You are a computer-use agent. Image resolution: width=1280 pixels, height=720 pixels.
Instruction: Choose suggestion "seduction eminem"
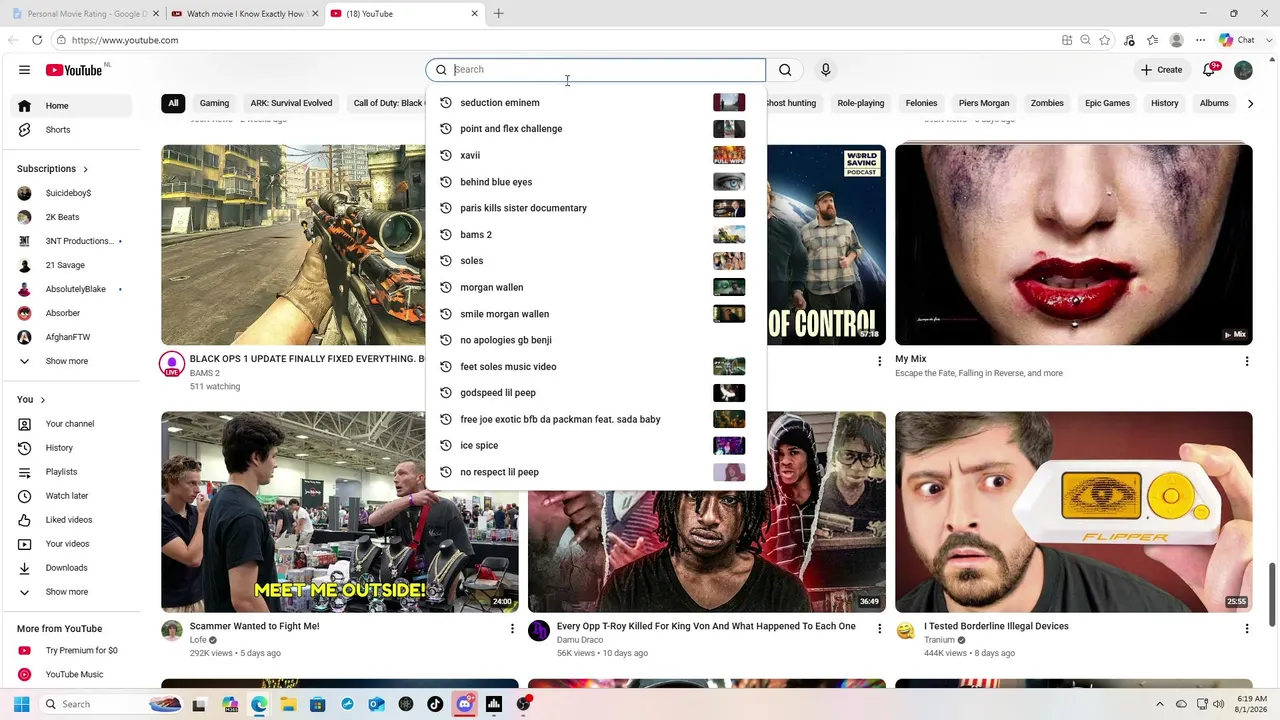pos(596,103)
